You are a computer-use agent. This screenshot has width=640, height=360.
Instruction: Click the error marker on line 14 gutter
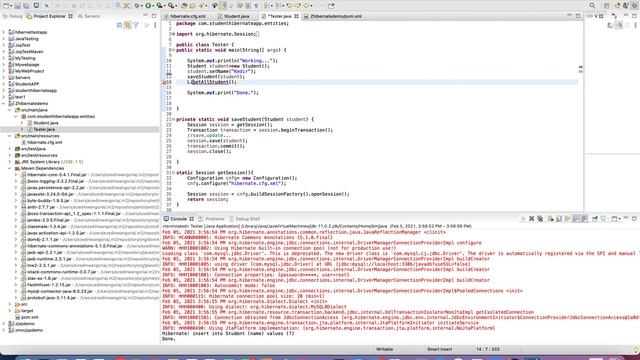(164, 82)
